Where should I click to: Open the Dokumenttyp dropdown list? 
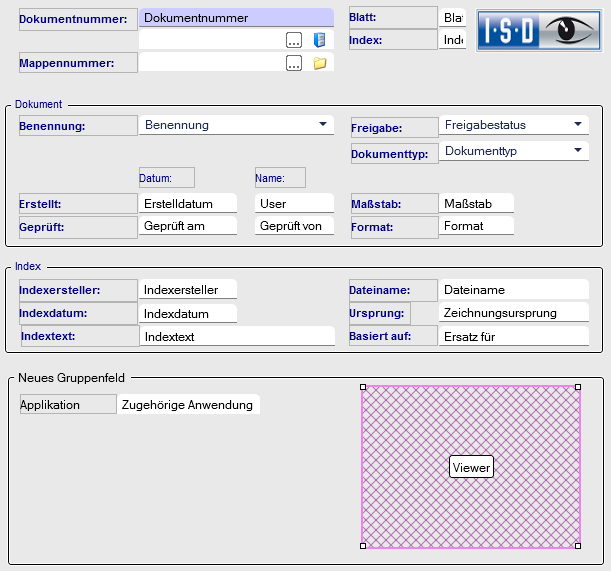pos(578,151)
